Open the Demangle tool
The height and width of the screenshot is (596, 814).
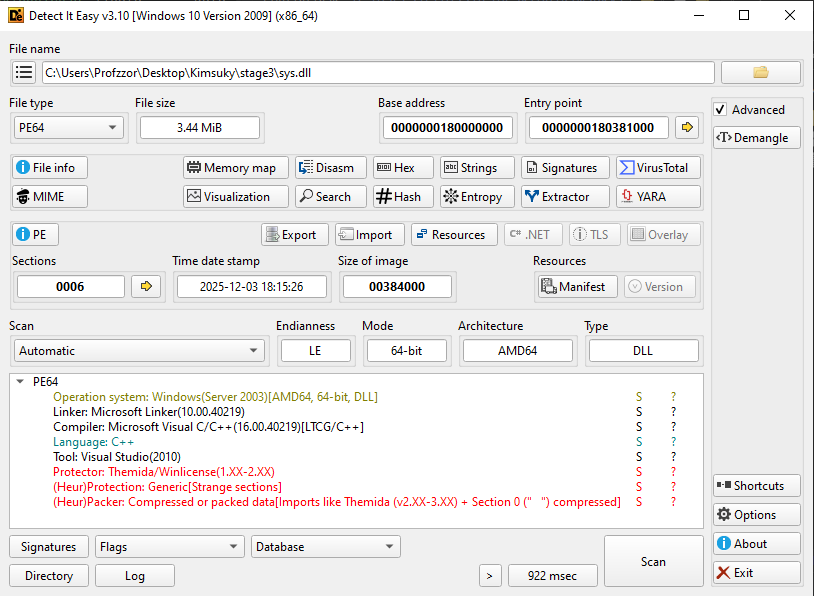pos(756,137)
